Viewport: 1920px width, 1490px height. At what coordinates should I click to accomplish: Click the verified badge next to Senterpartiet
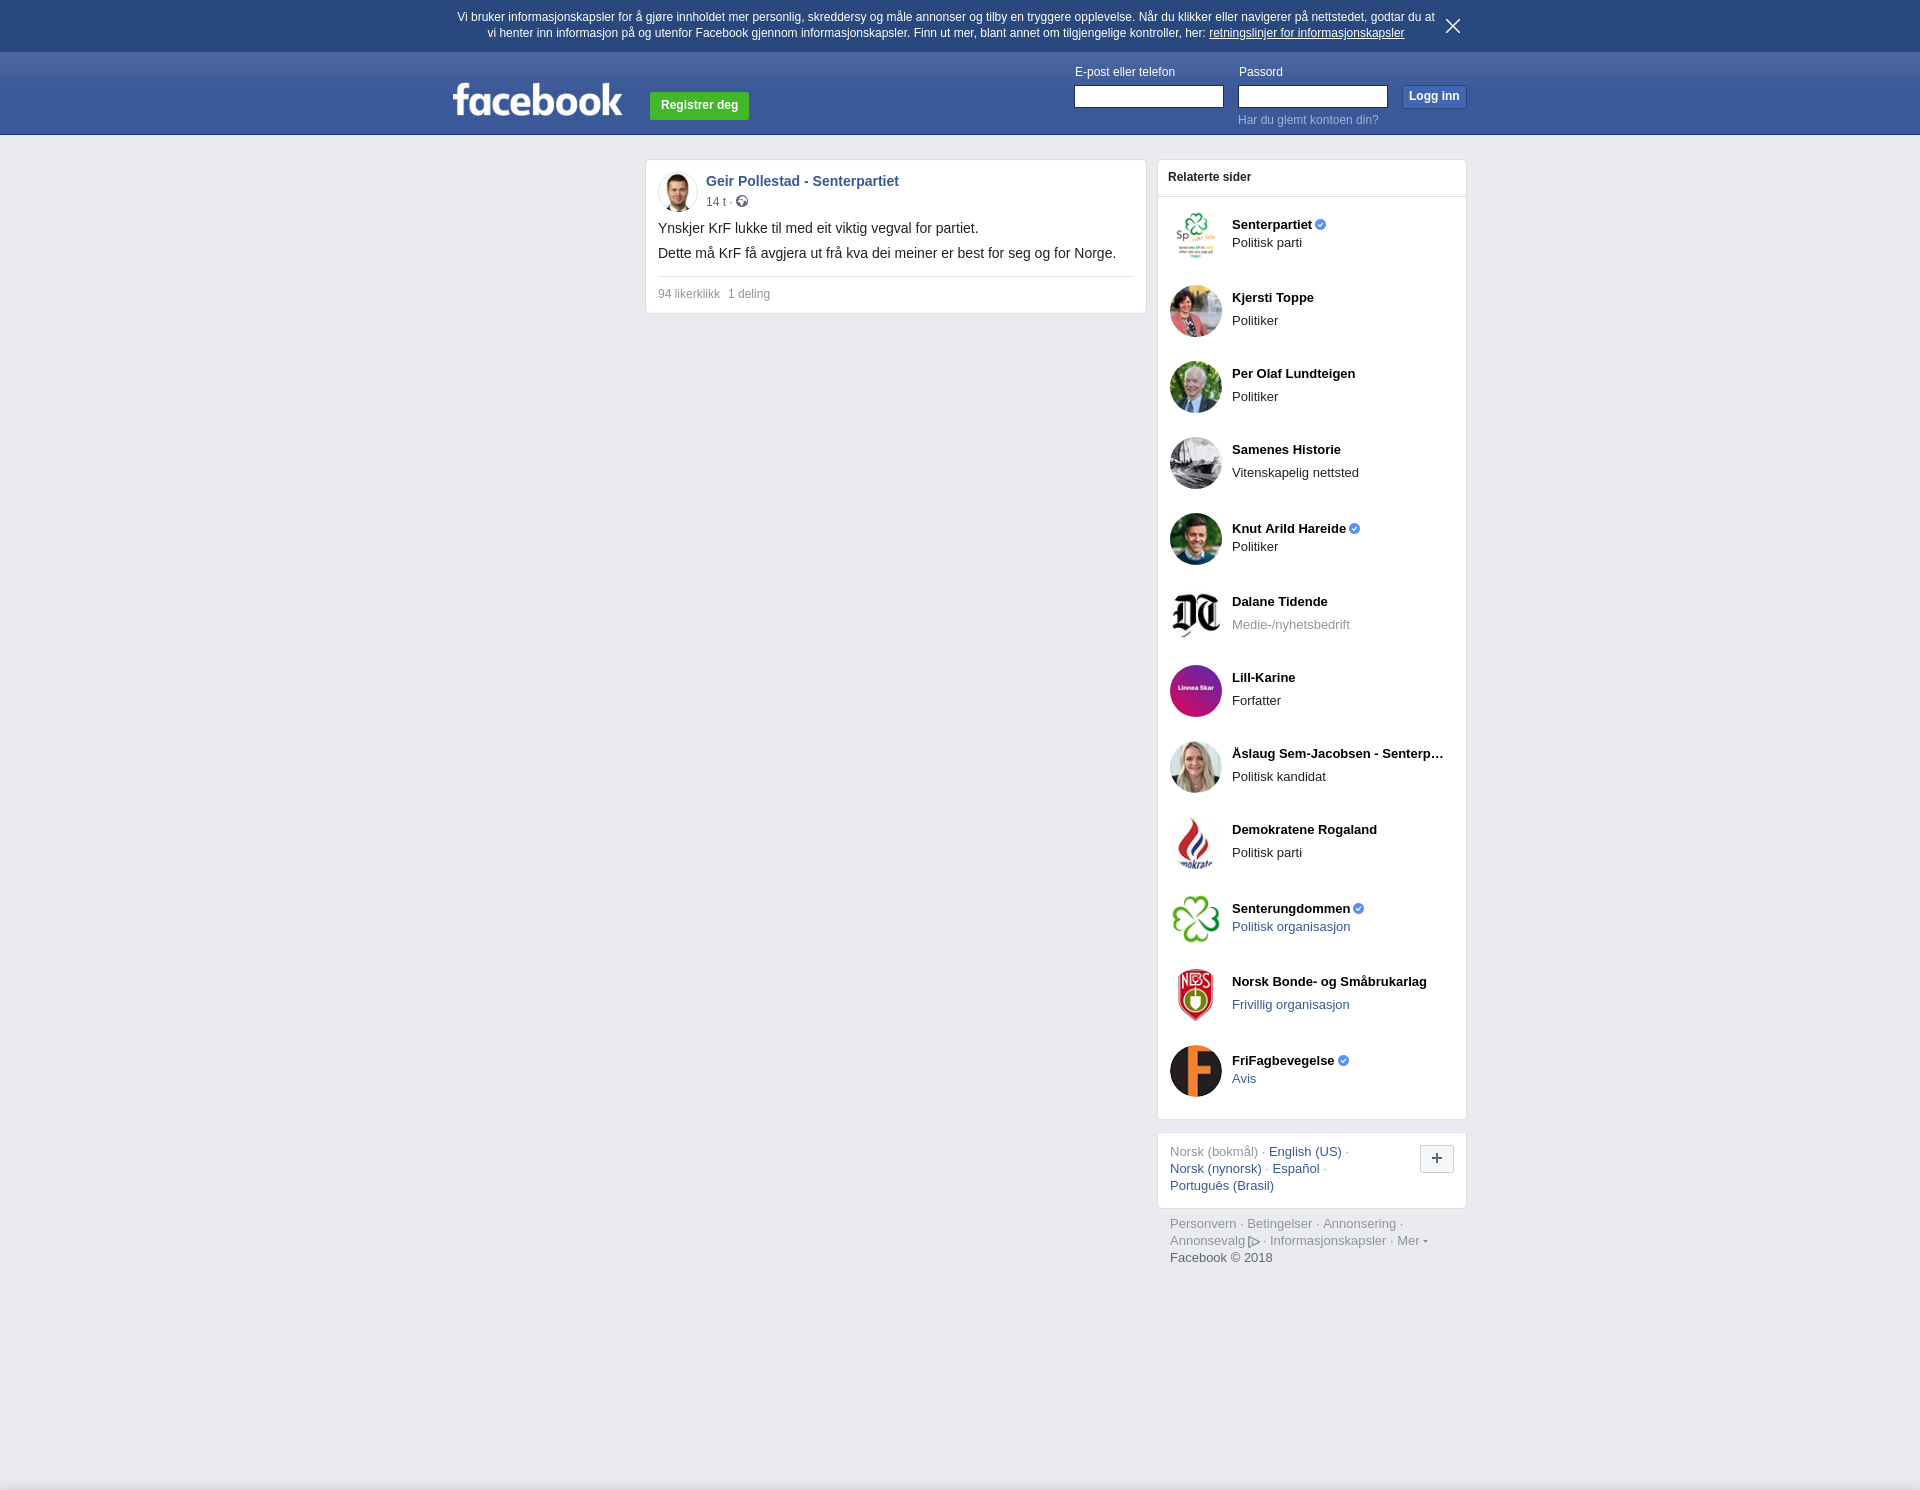[x=1321, y=225]
